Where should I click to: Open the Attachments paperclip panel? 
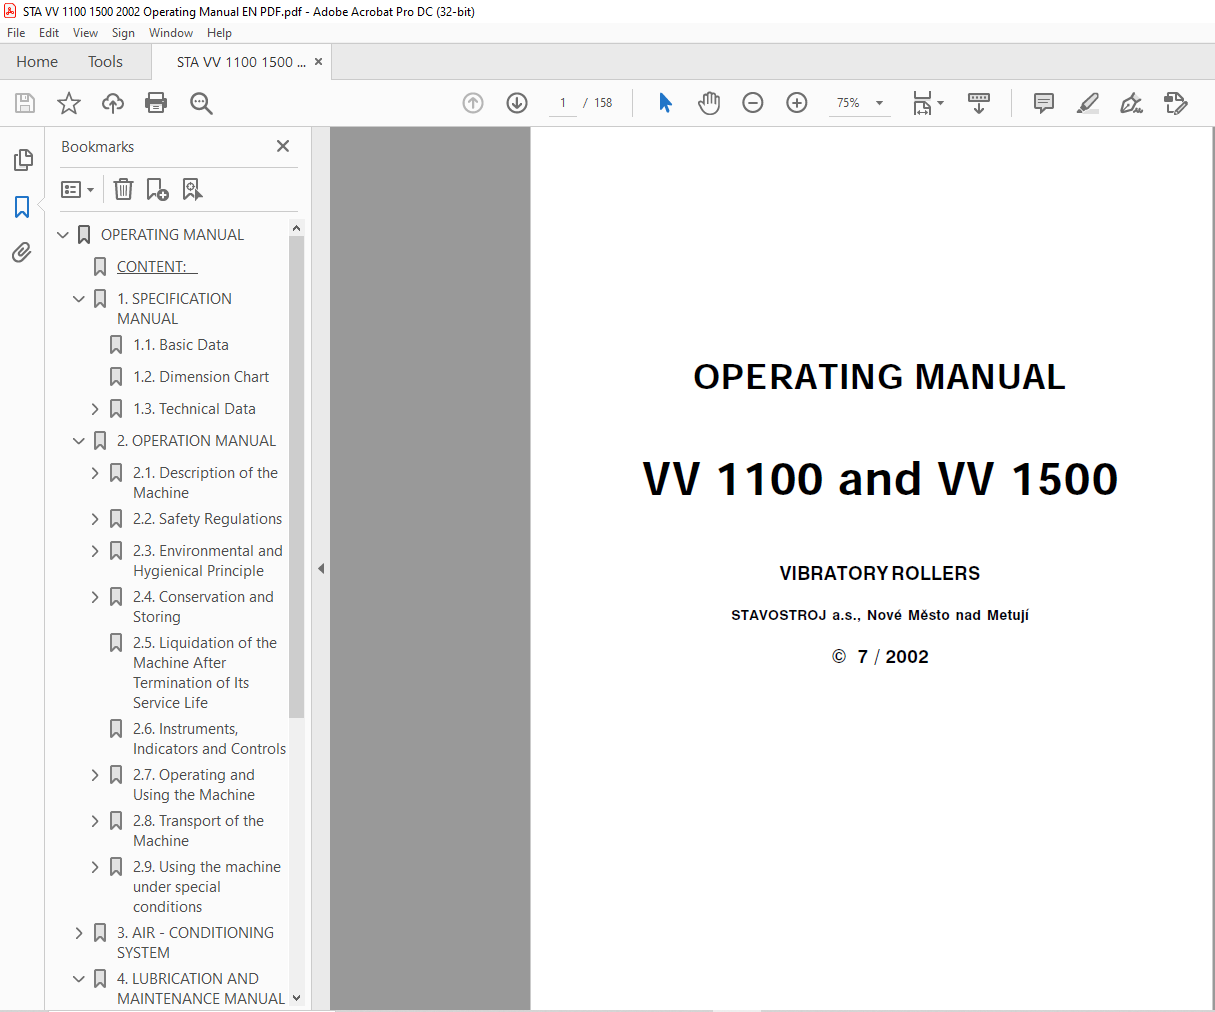point(22,253)
